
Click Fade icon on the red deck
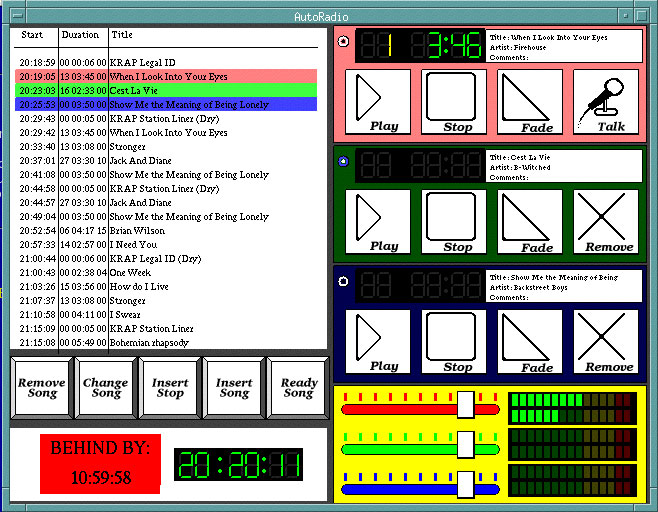click(530, 101)
